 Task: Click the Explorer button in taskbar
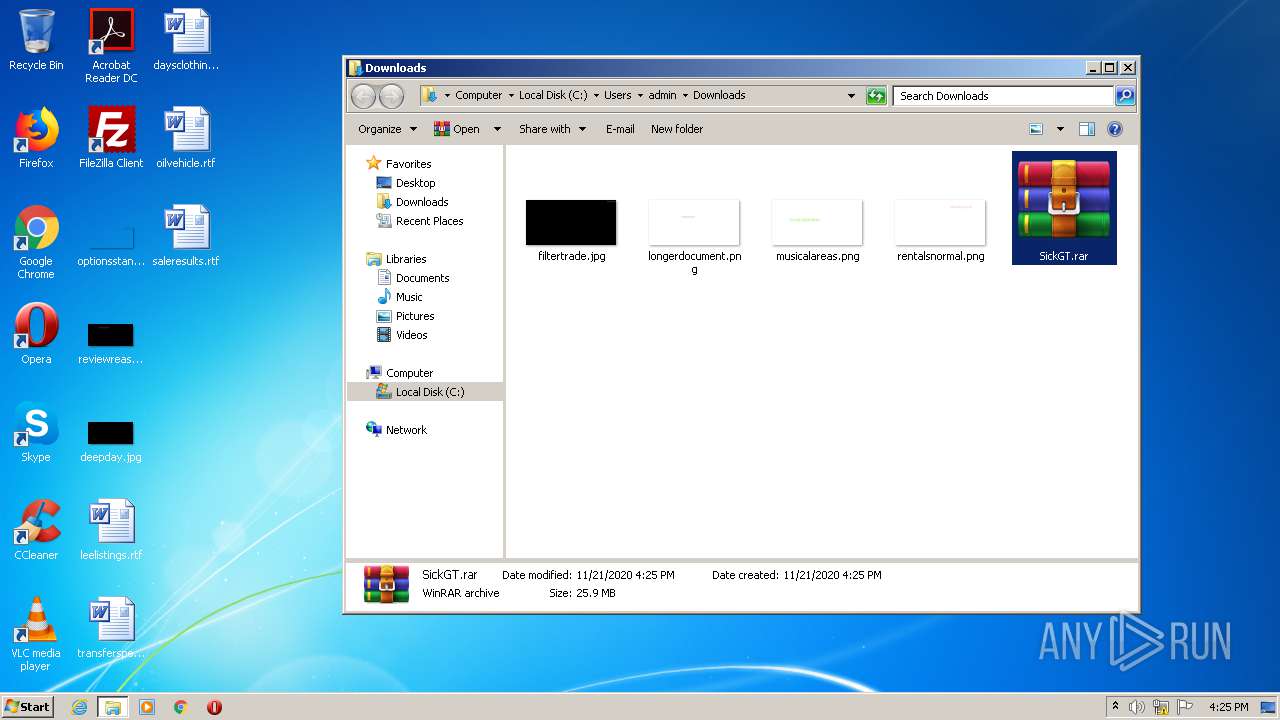point(113,707)
